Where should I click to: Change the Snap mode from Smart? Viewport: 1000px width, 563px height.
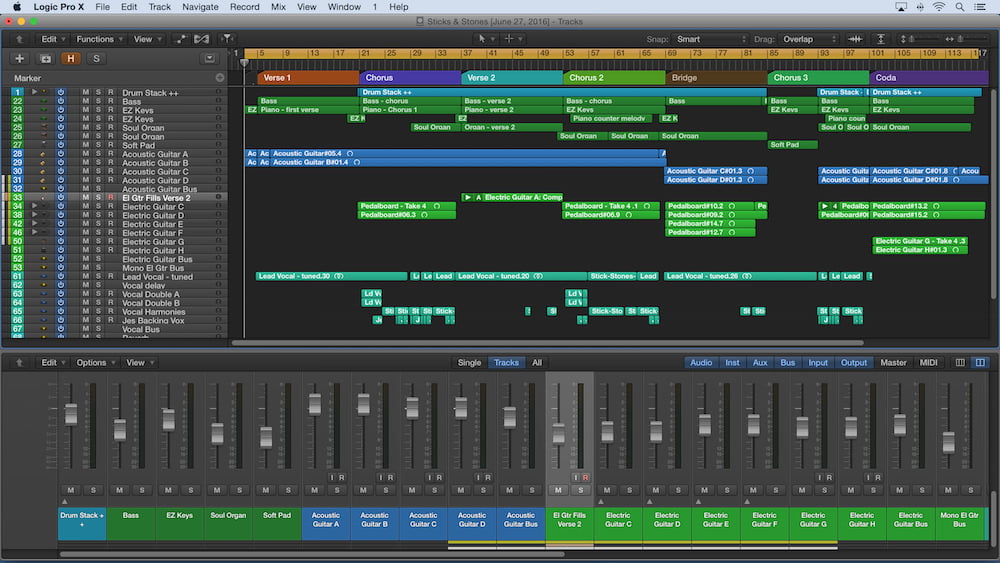coord(710,39)
